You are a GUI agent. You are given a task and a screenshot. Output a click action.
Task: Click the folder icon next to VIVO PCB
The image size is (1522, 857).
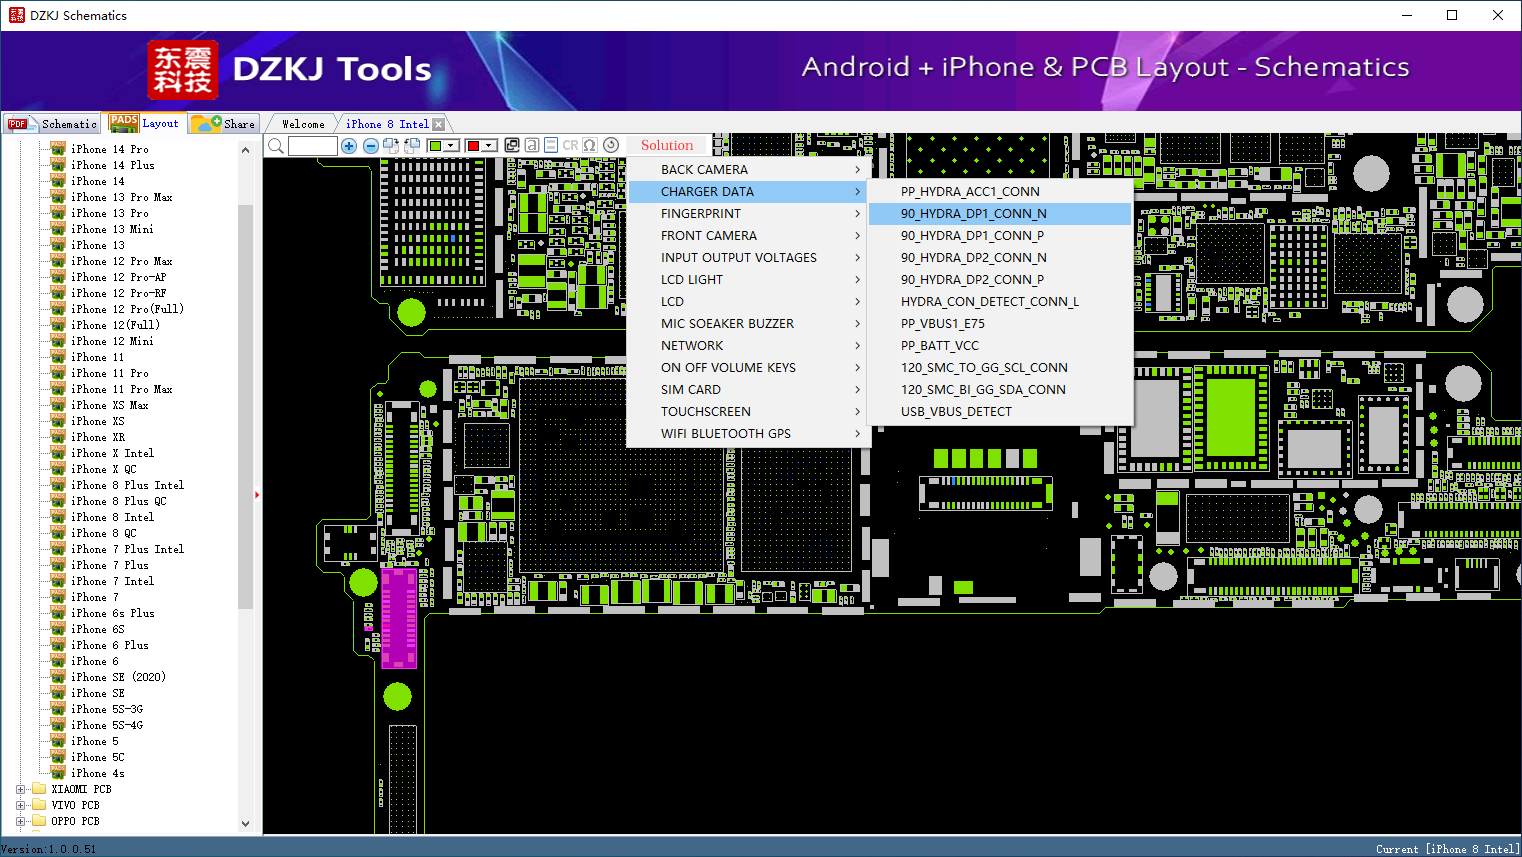[39, 805]
